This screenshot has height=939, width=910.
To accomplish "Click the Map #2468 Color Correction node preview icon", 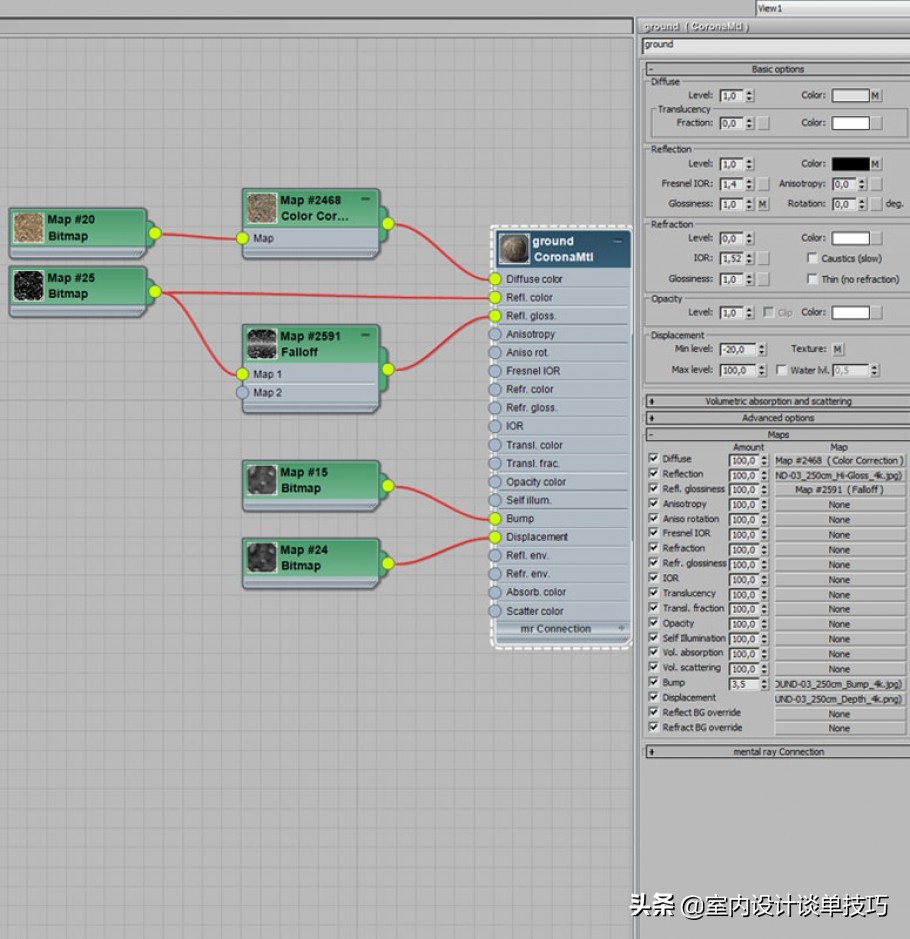I will (263, 208).
